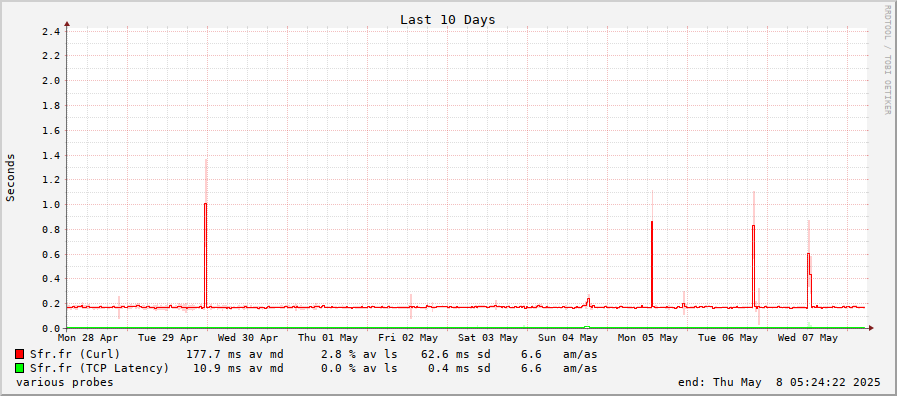Click the small bump on Sun 04 May

[x=588, y=299]
